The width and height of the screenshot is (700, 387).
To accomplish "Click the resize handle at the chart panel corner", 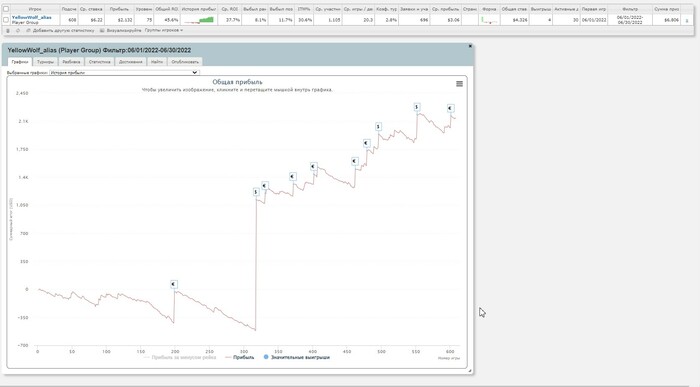I will tap(470, 370).
